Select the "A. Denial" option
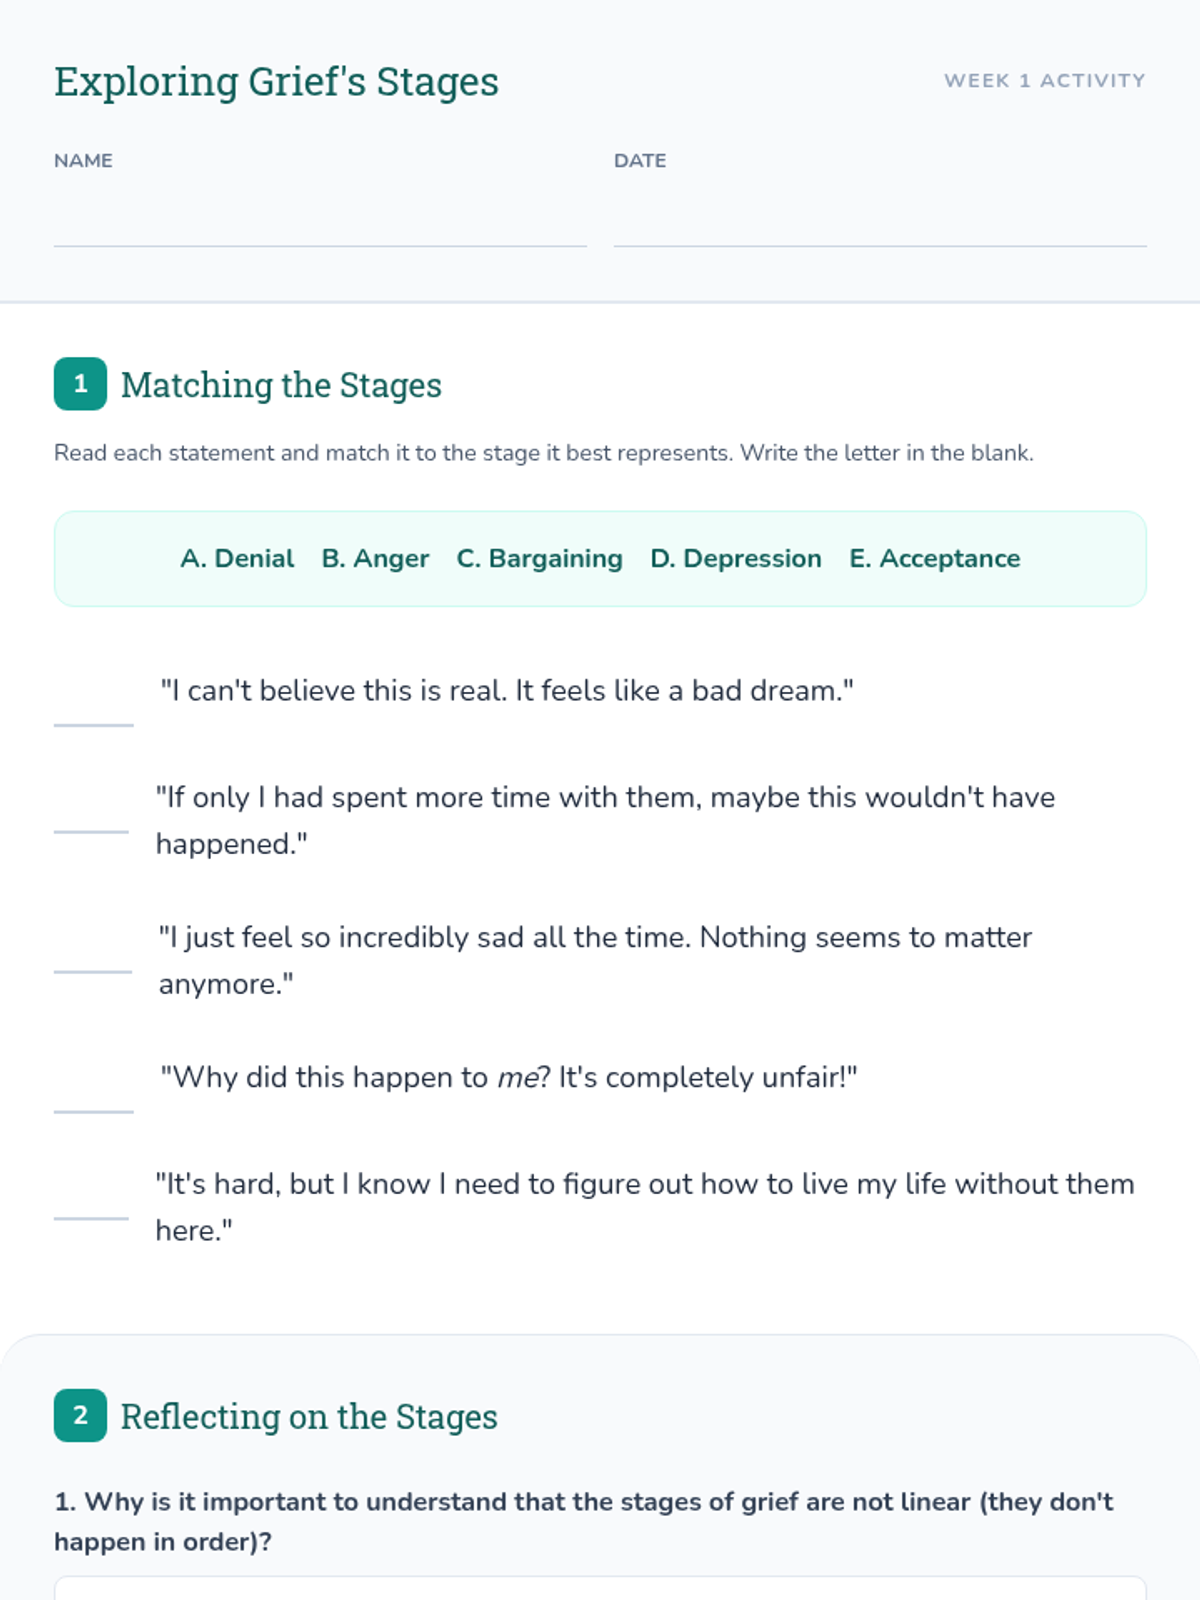1200x1600 pixels. [237, 558]
